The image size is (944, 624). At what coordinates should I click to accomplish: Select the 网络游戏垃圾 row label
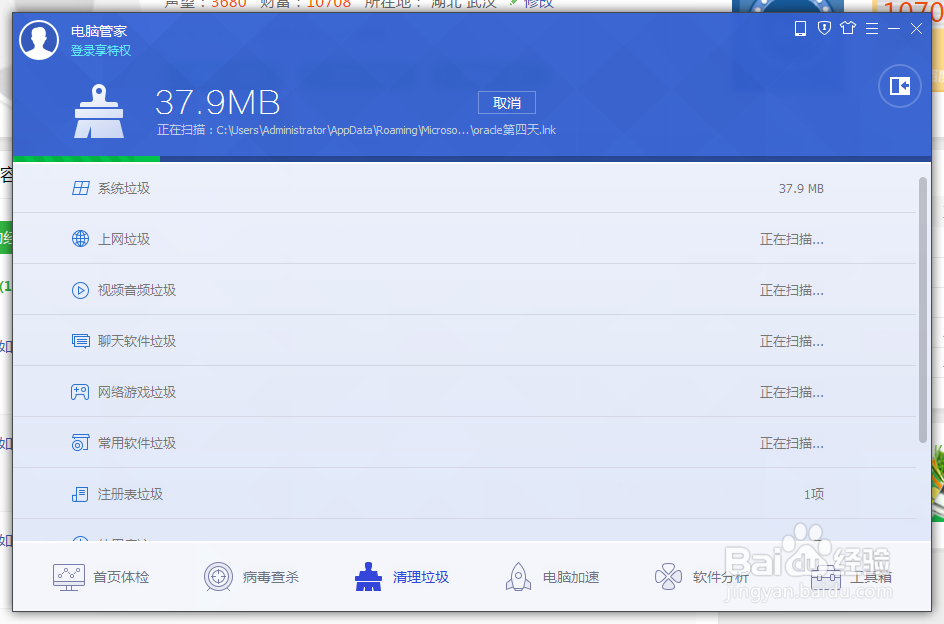137,392
